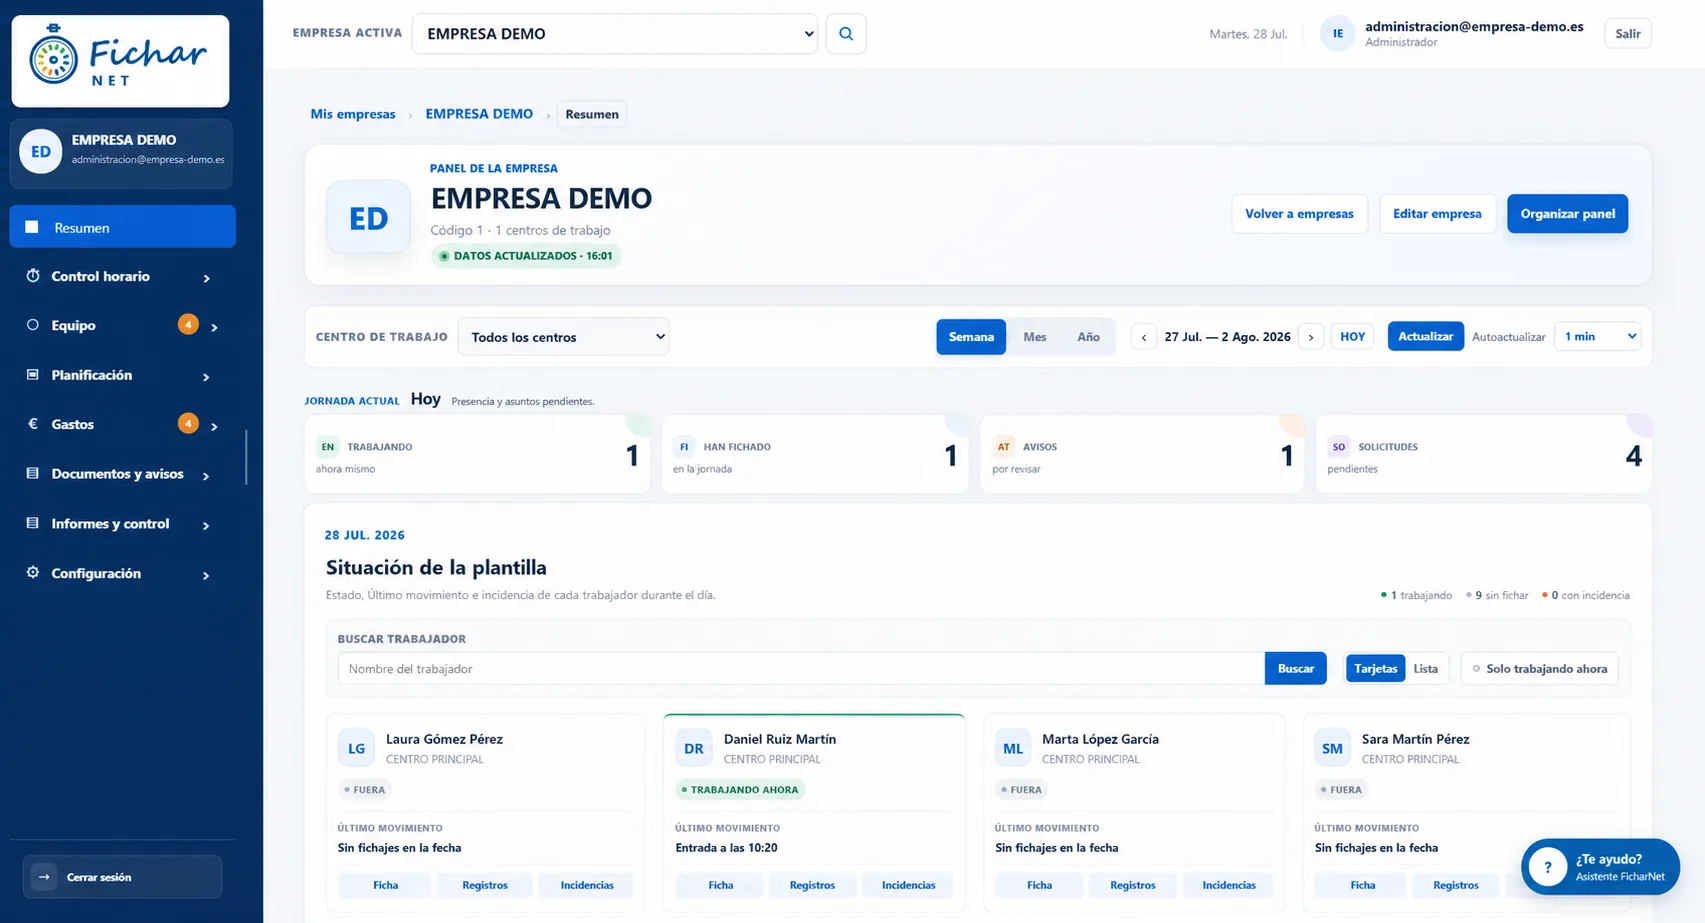Go to next week with right arrow
The image size is (1705, 923).
(1311, 337)
